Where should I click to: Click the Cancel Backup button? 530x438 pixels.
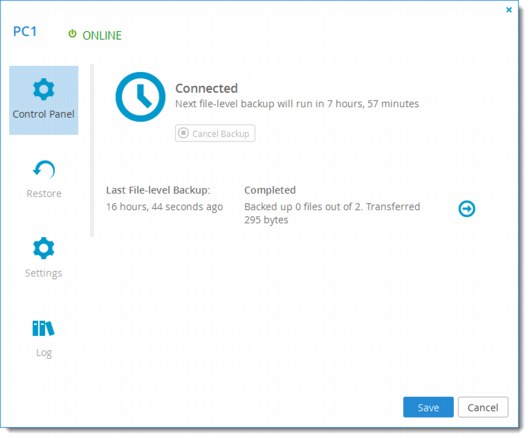pyautogui.click(x=215, y=133)
